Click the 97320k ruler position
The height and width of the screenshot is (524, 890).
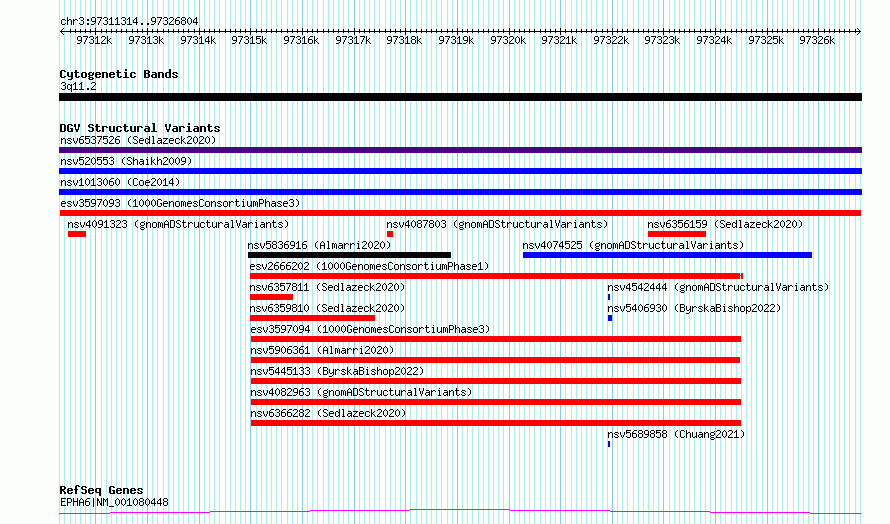point(508,40)
